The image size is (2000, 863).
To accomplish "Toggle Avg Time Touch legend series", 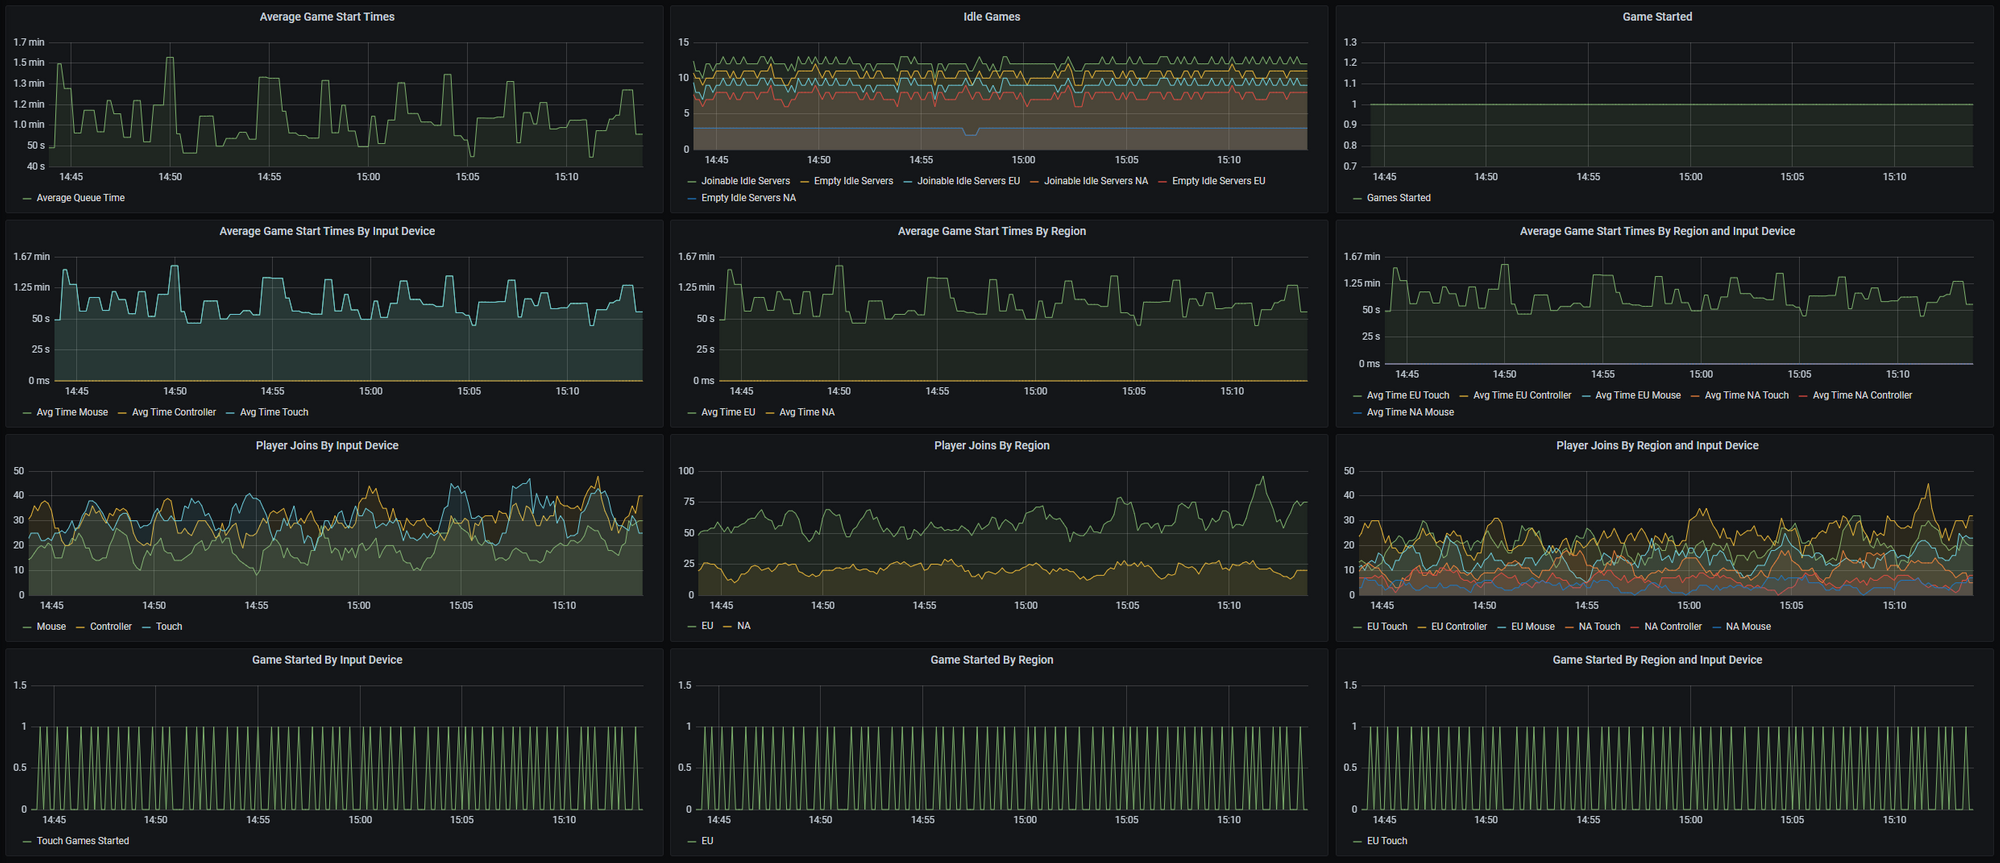I will click(x=274, y=412).
